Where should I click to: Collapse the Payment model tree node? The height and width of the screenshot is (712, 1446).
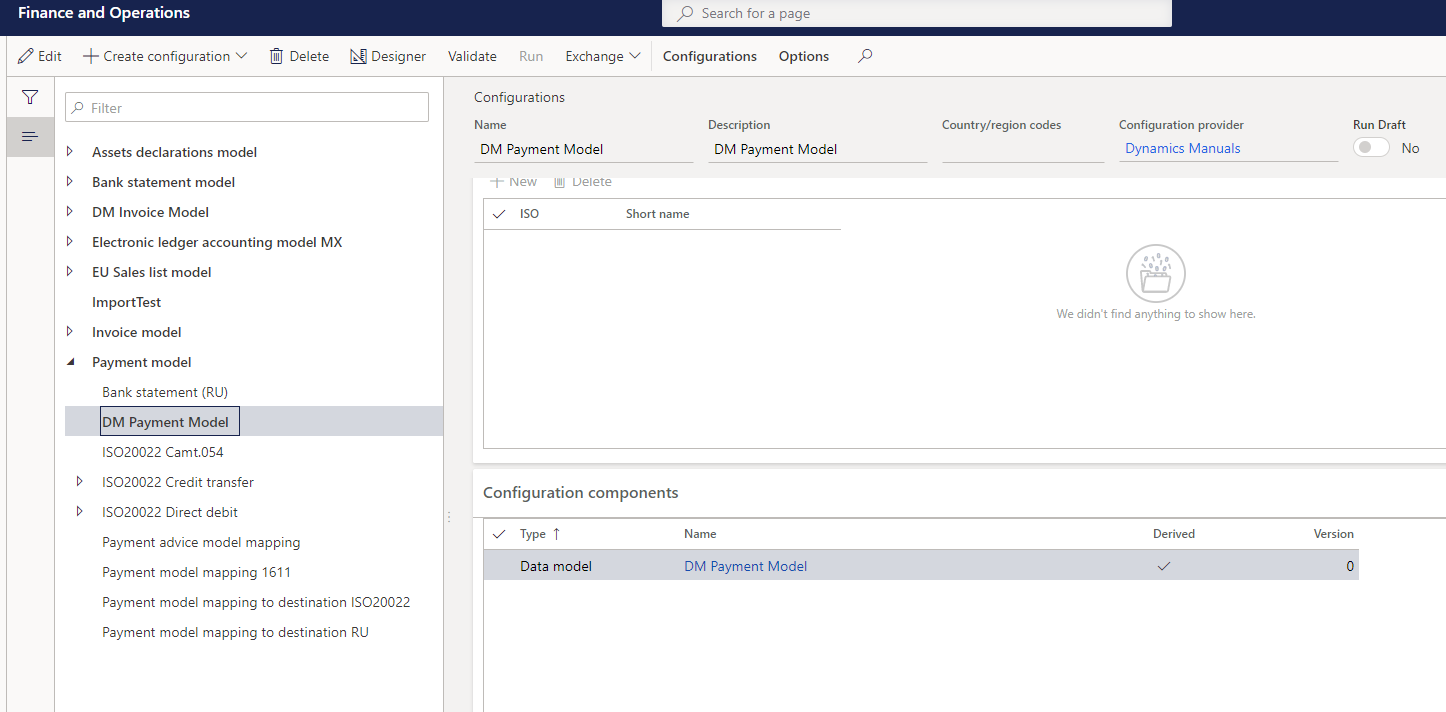pos(69,361)
